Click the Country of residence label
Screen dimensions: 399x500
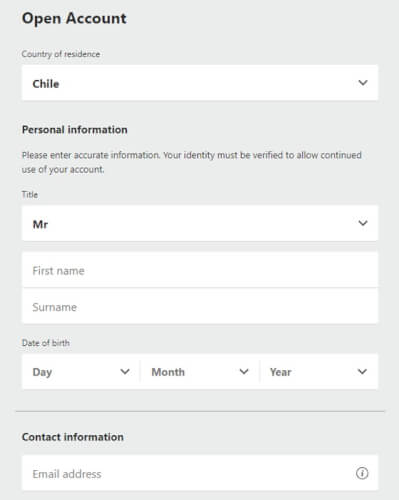coord(61,54)
